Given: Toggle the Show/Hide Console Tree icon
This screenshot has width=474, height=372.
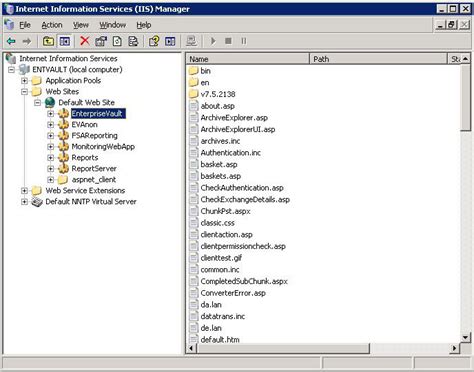Looking at the screenshot, I should 65,41.
